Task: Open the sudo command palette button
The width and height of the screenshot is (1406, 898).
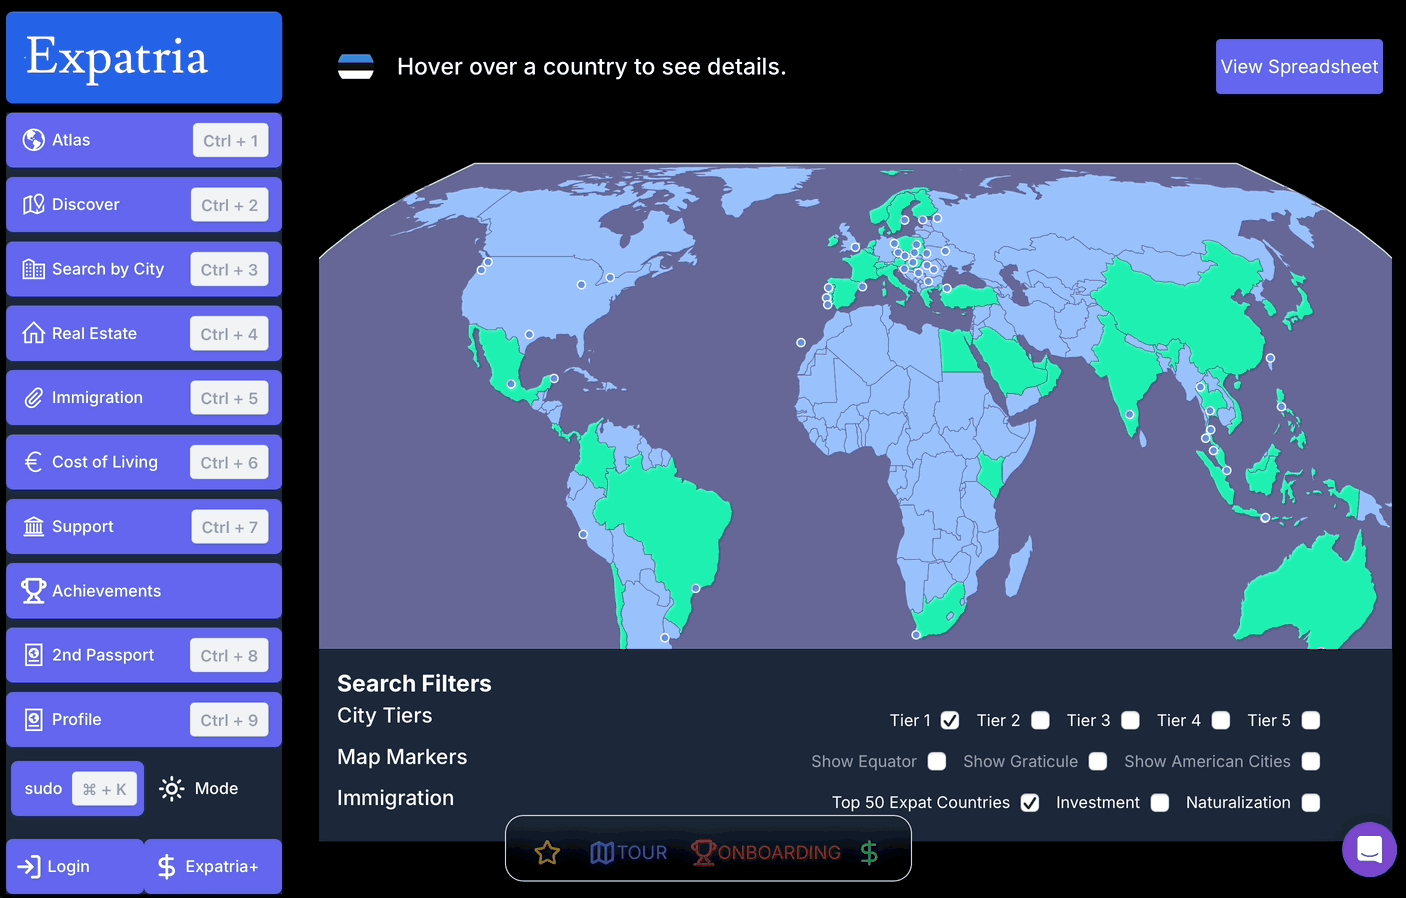Action: pos(78,789)
